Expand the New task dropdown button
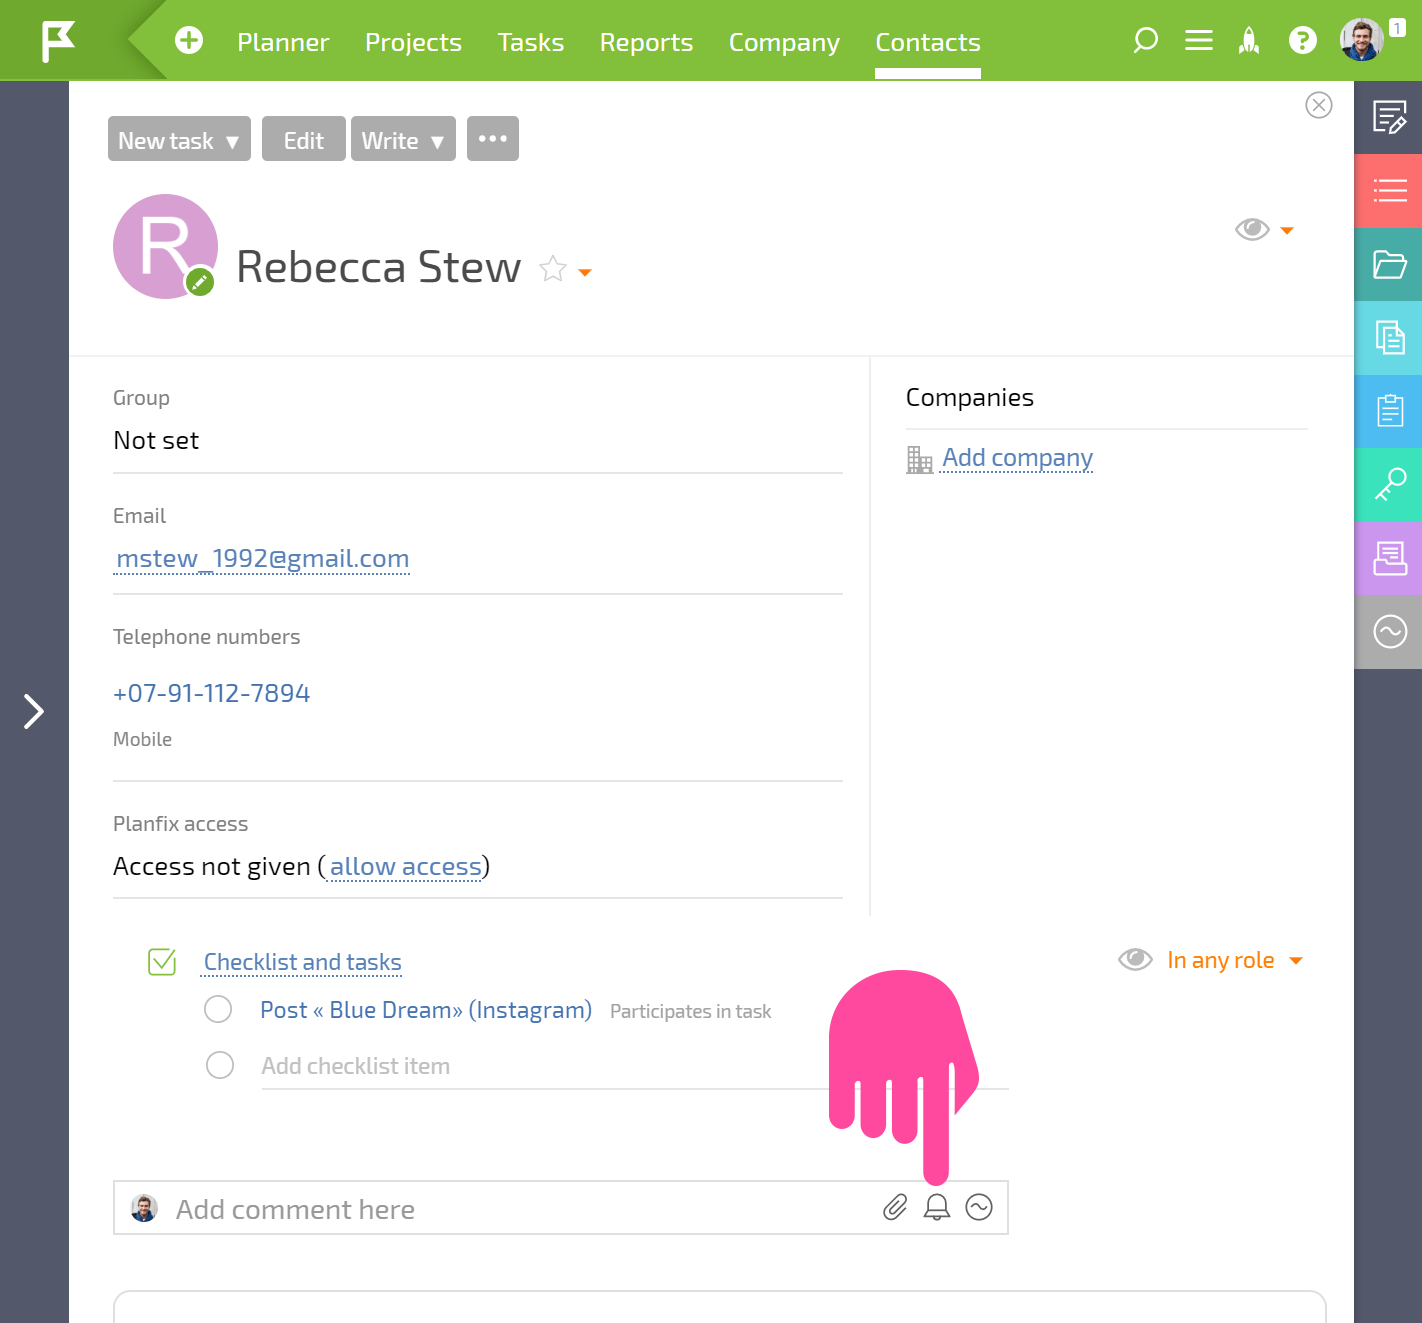 point(179,138)
